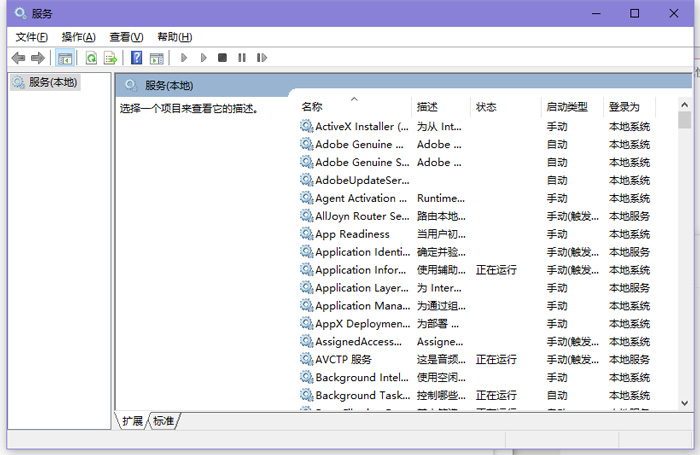
Task: Click the vertical scrollbar down arrow
Action: coord(684,403)
